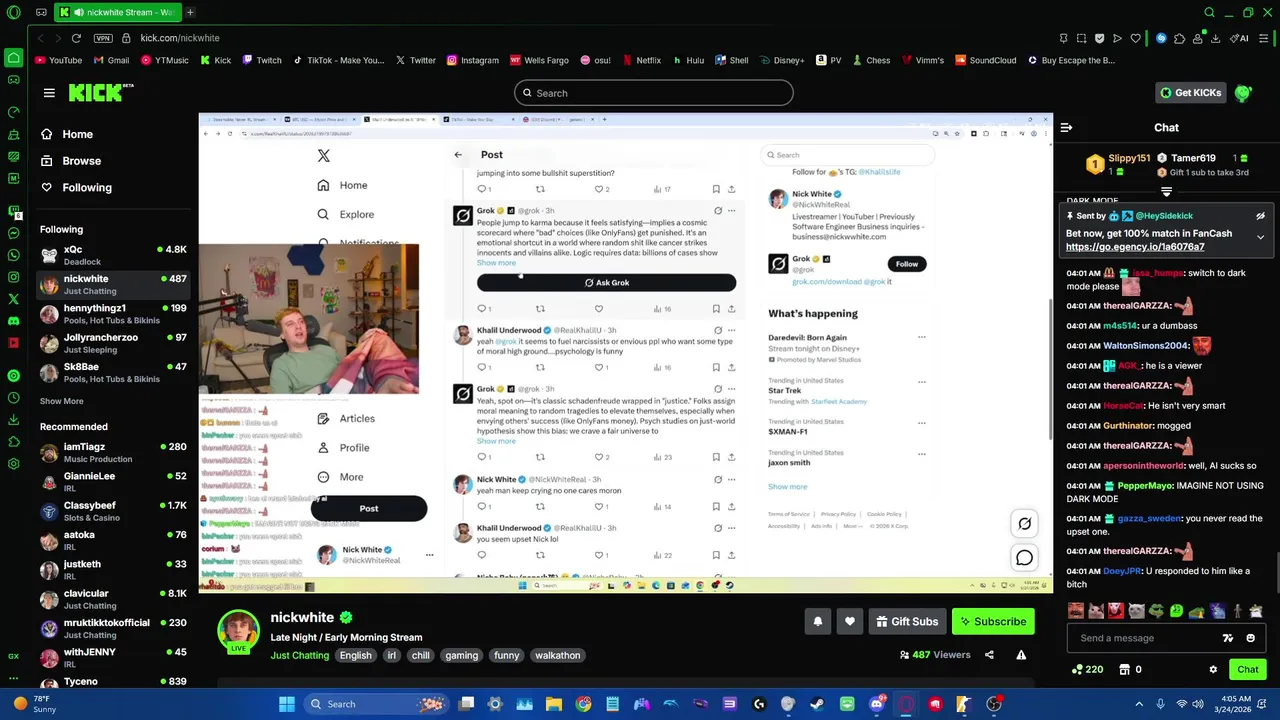This screenshot has width=1280, height=720.
Task: Open hennythingz1 channel in sidebar
Action: coord(113,314)
